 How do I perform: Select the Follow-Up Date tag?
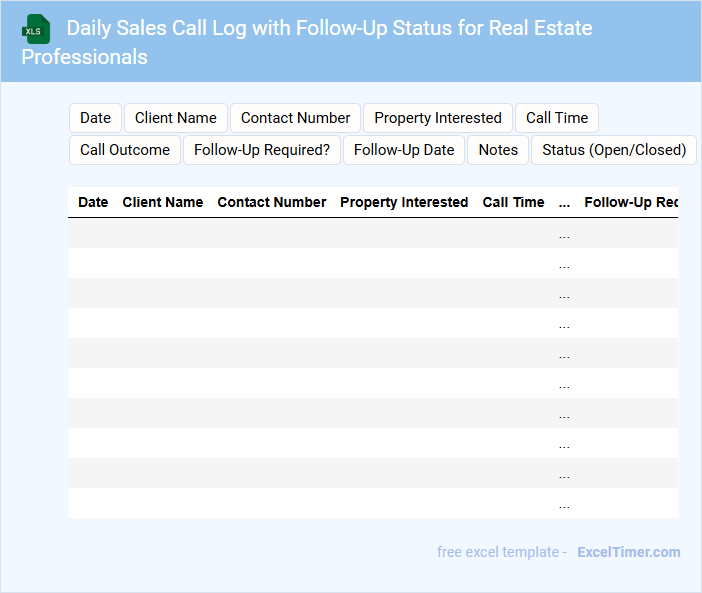404,150
